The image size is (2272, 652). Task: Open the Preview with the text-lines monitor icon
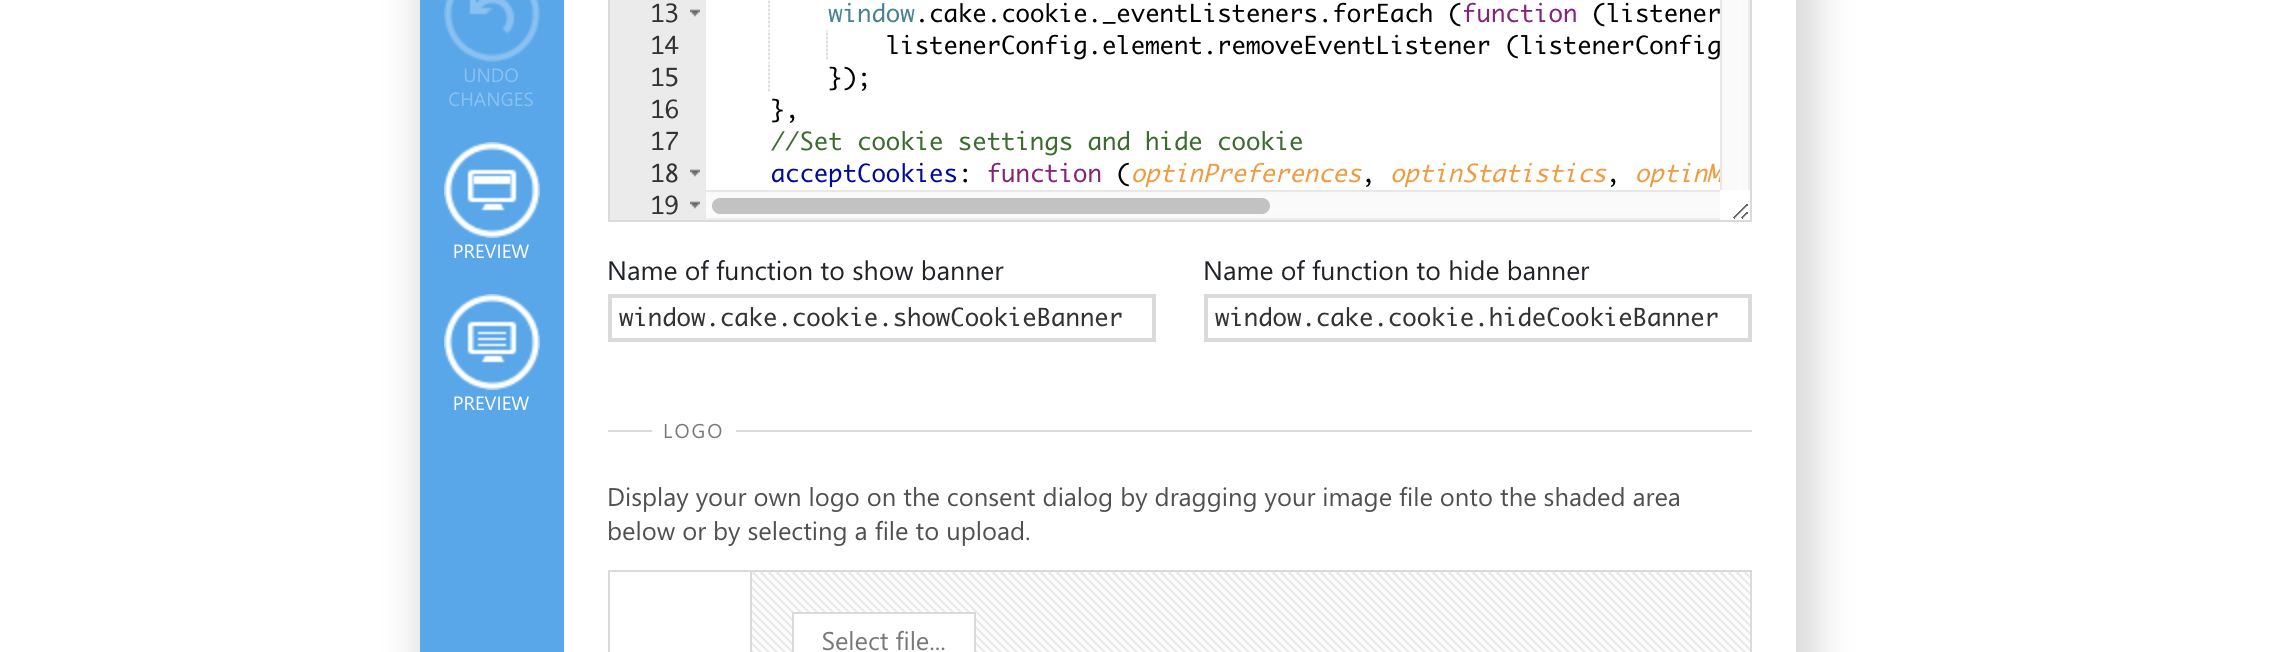491,342
